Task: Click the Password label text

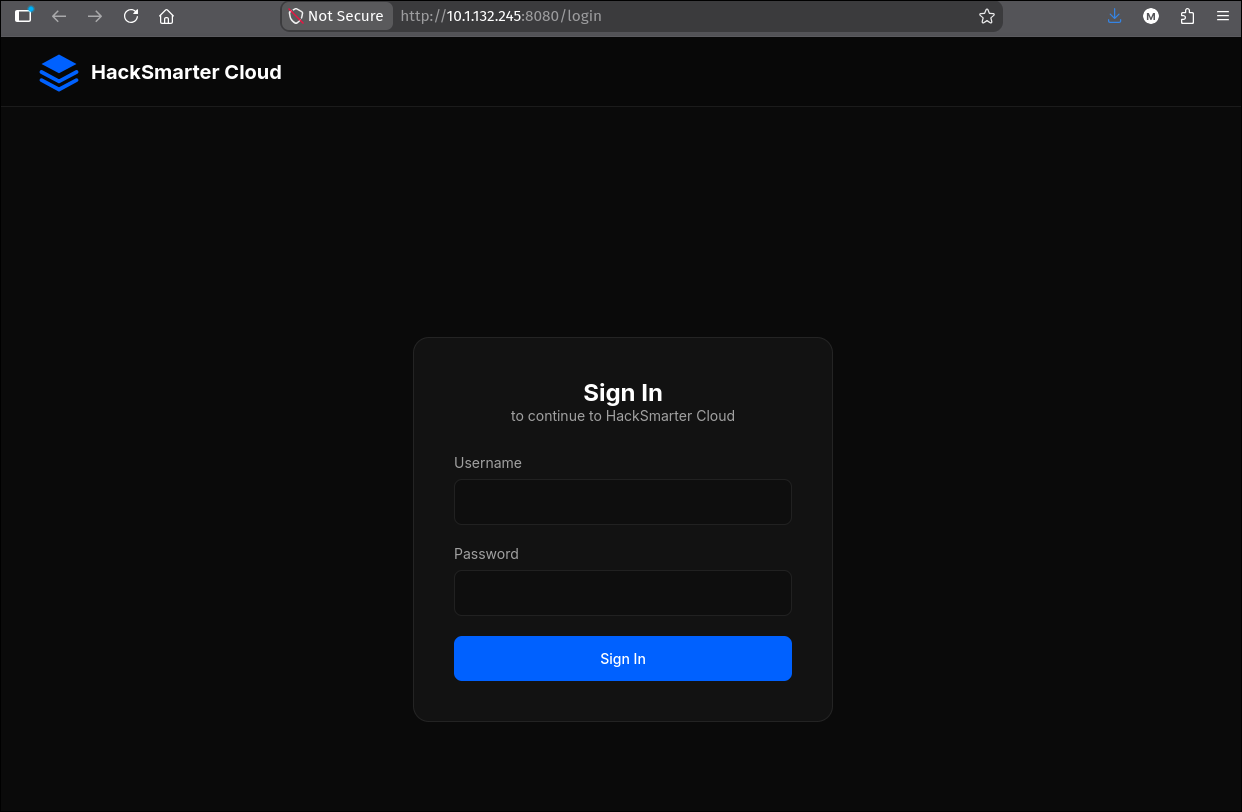Action: coord(486,554)
